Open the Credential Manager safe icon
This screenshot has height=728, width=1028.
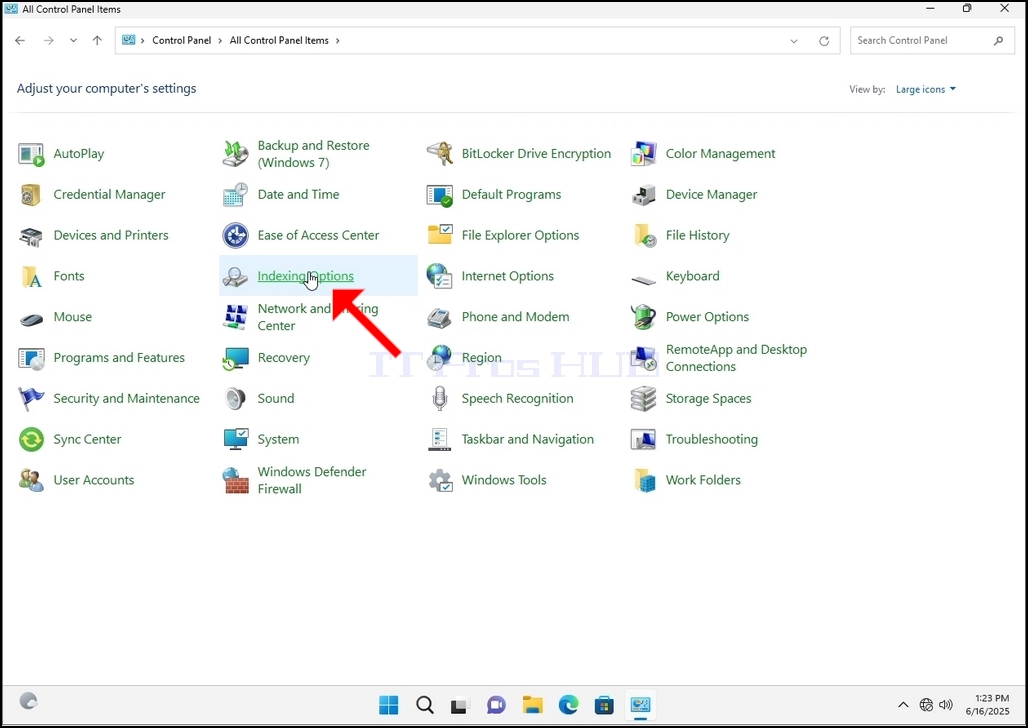[x=31, y=195]
